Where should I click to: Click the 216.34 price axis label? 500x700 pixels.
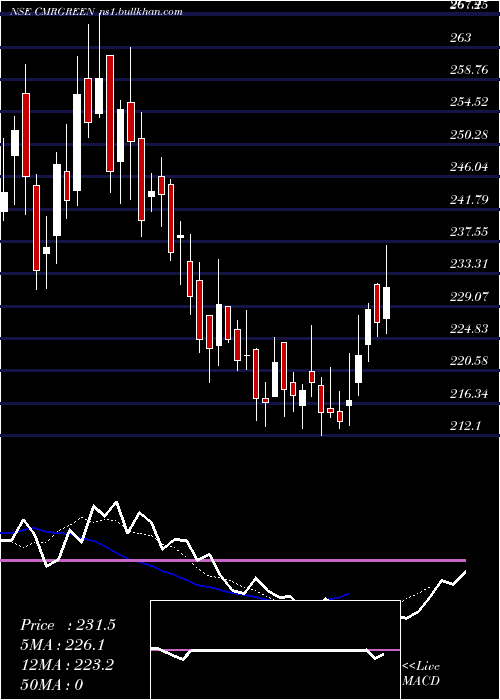(x=469, y=393)
